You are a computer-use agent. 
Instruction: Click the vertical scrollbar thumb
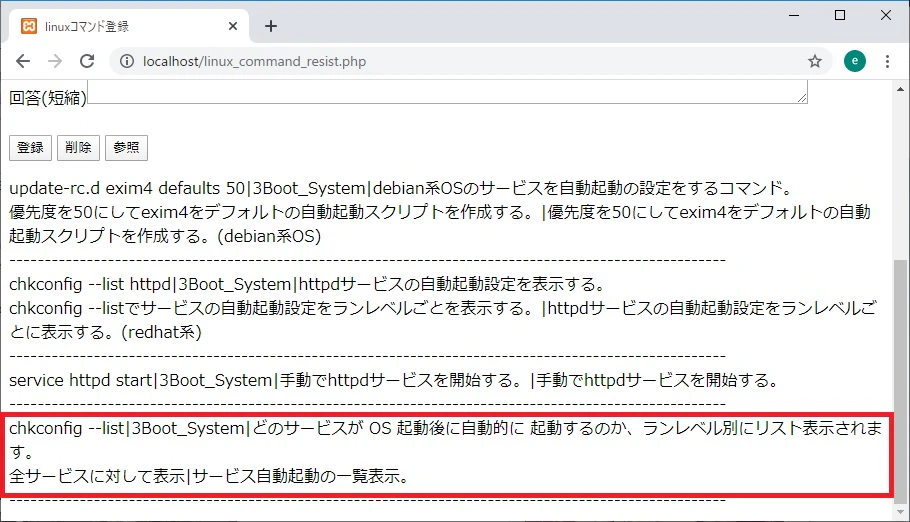[900, 381]
